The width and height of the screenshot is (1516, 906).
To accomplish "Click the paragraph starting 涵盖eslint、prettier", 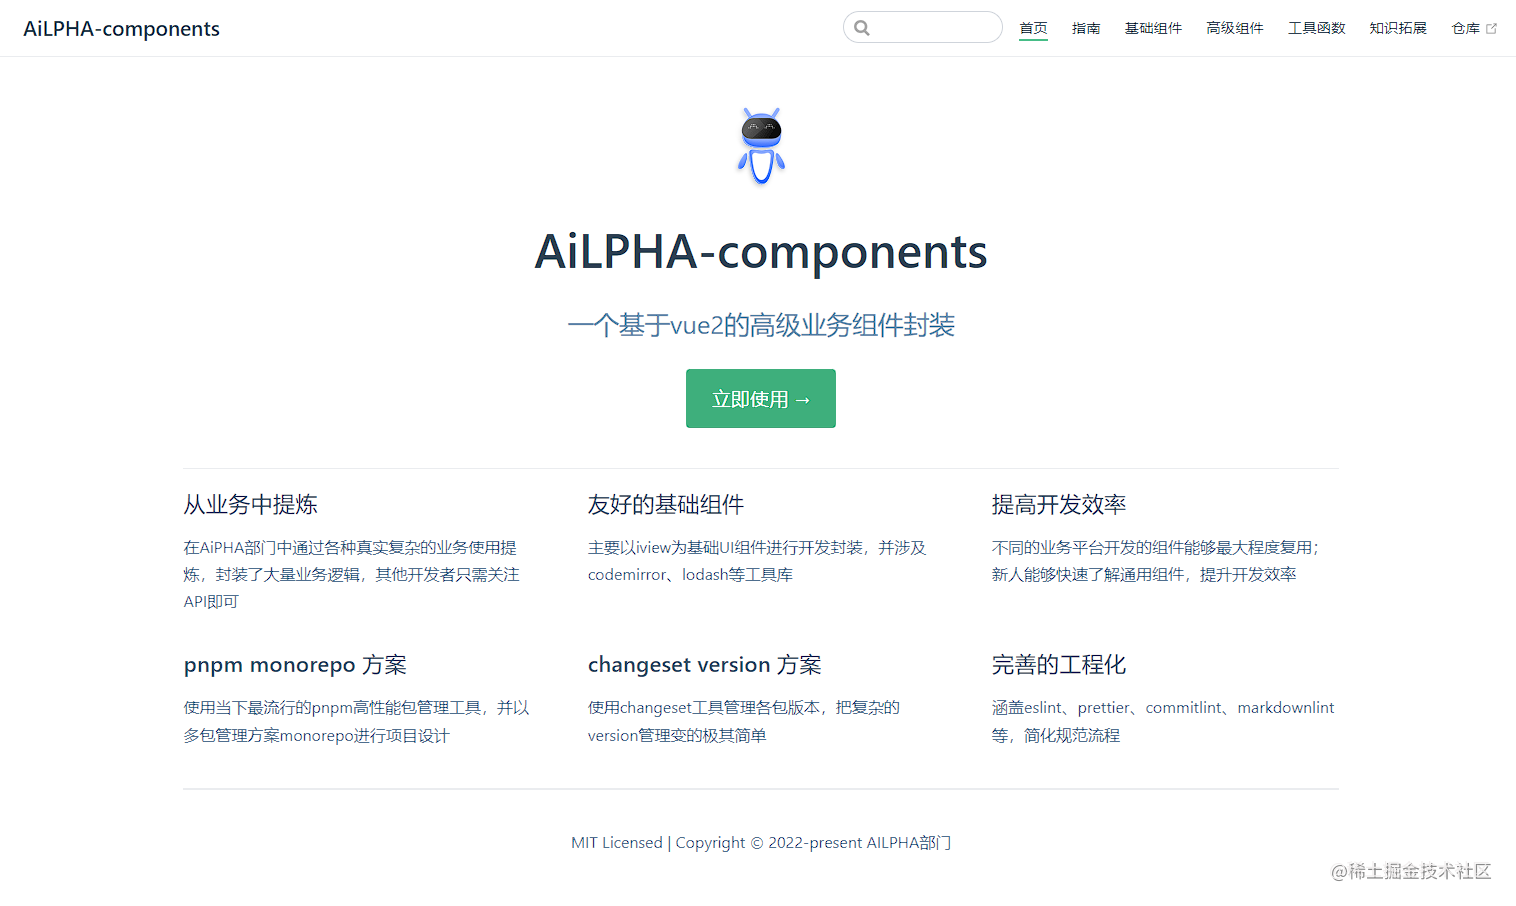I will 1163,722.
